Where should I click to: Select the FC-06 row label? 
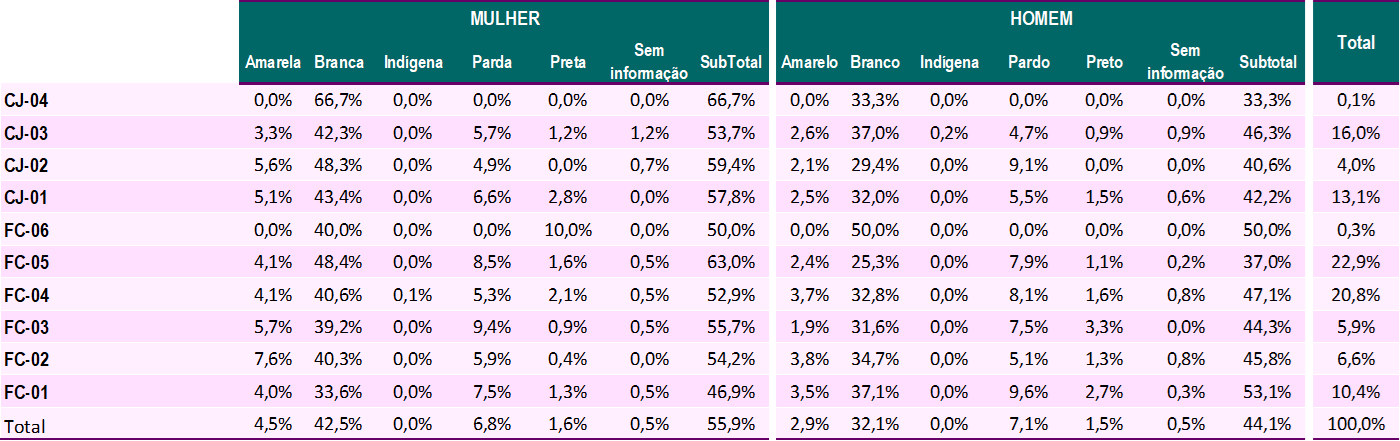[x=27, y=231]
